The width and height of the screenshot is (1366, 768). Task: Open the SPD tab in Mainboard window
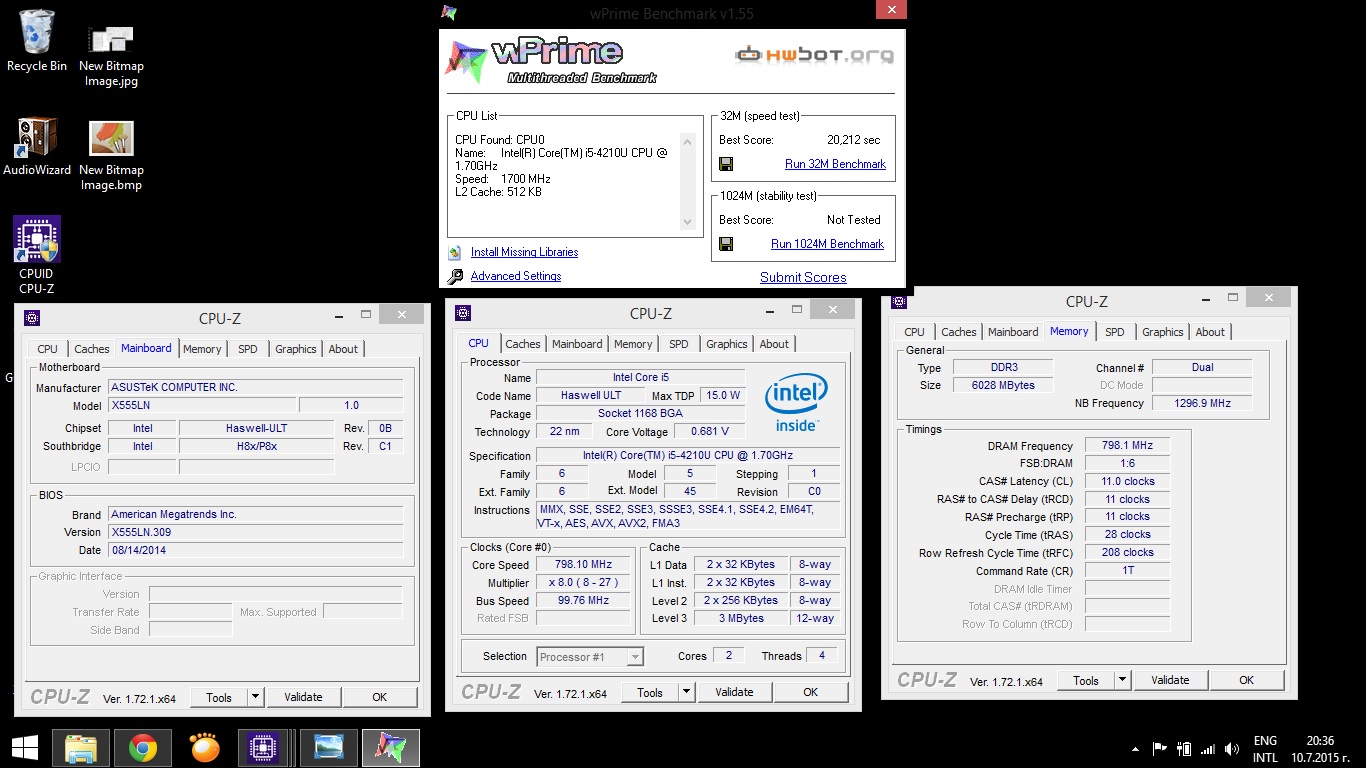tap(248, 349)
